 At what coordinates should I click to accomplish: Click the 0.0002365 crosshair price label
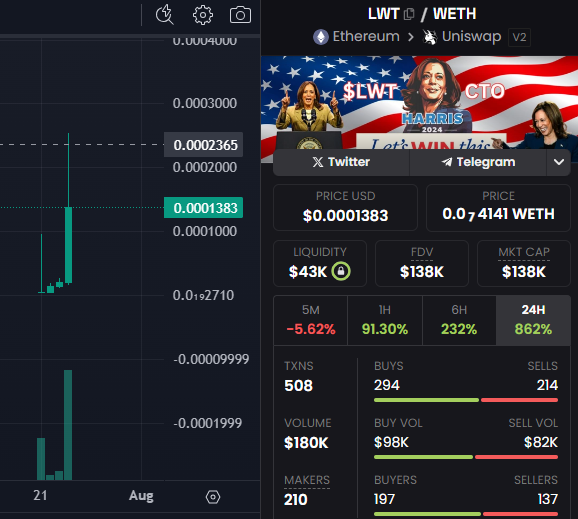point(203,145)
